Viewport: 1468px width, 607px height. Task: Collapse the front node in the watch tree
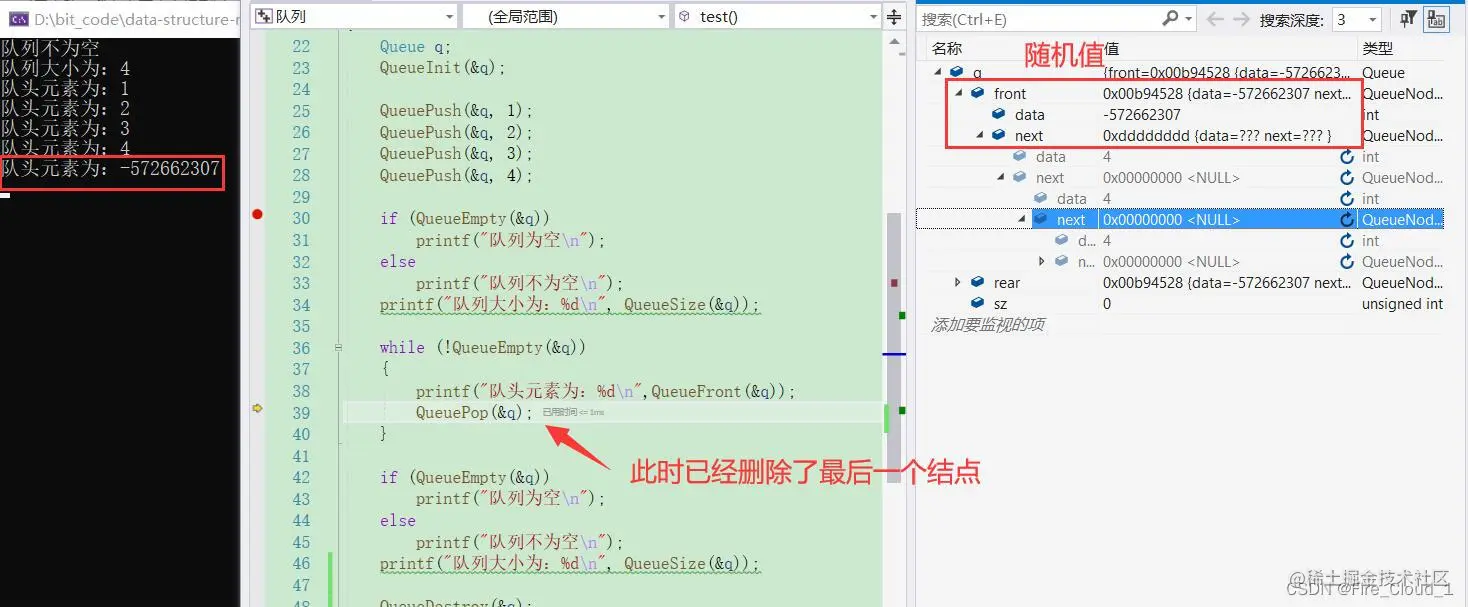tap(957, 93)
